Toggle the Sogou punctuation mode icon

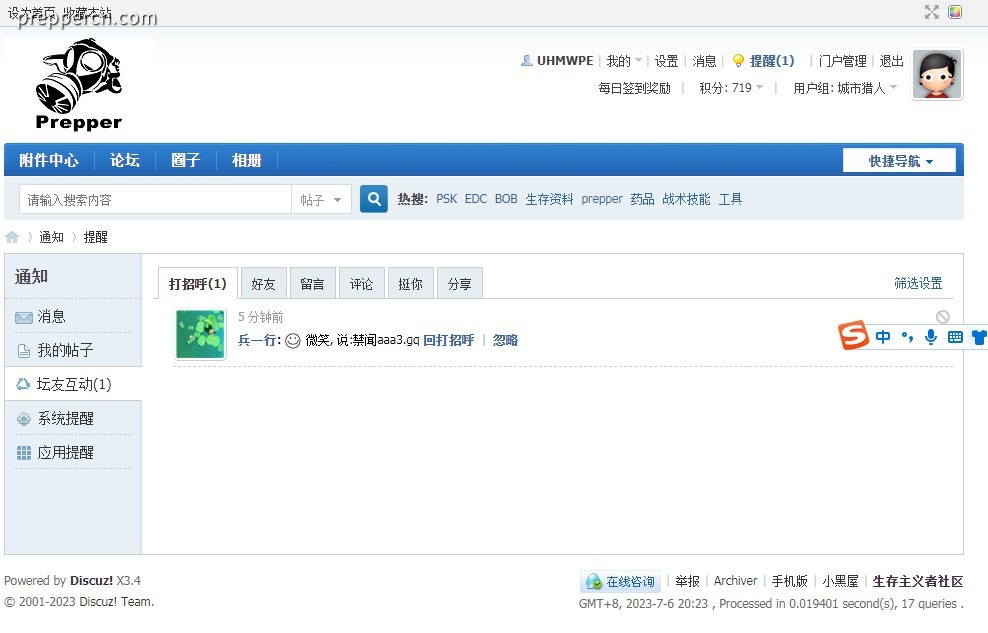click(907, 337)
